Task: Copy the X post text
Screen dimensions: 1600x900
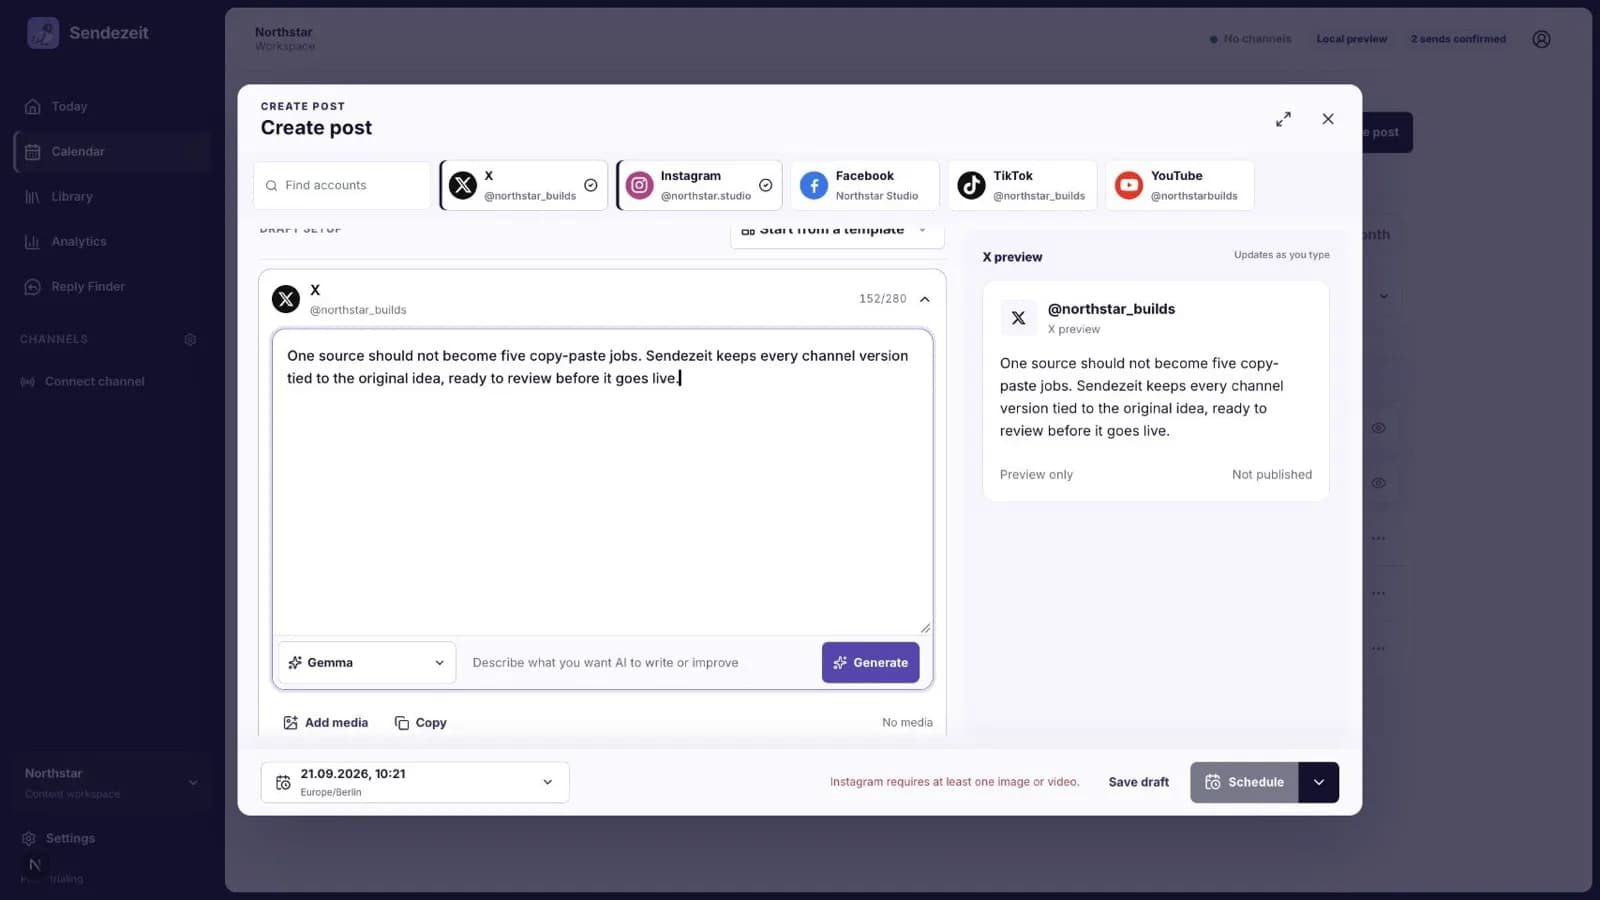Action: 421,723
